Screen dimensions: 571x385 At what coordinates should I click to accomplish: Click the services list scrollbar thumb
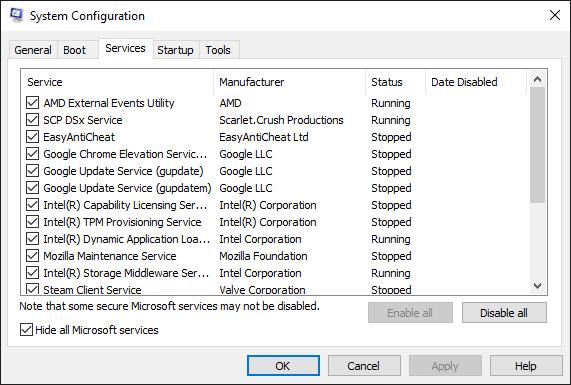tap(537, 145)
